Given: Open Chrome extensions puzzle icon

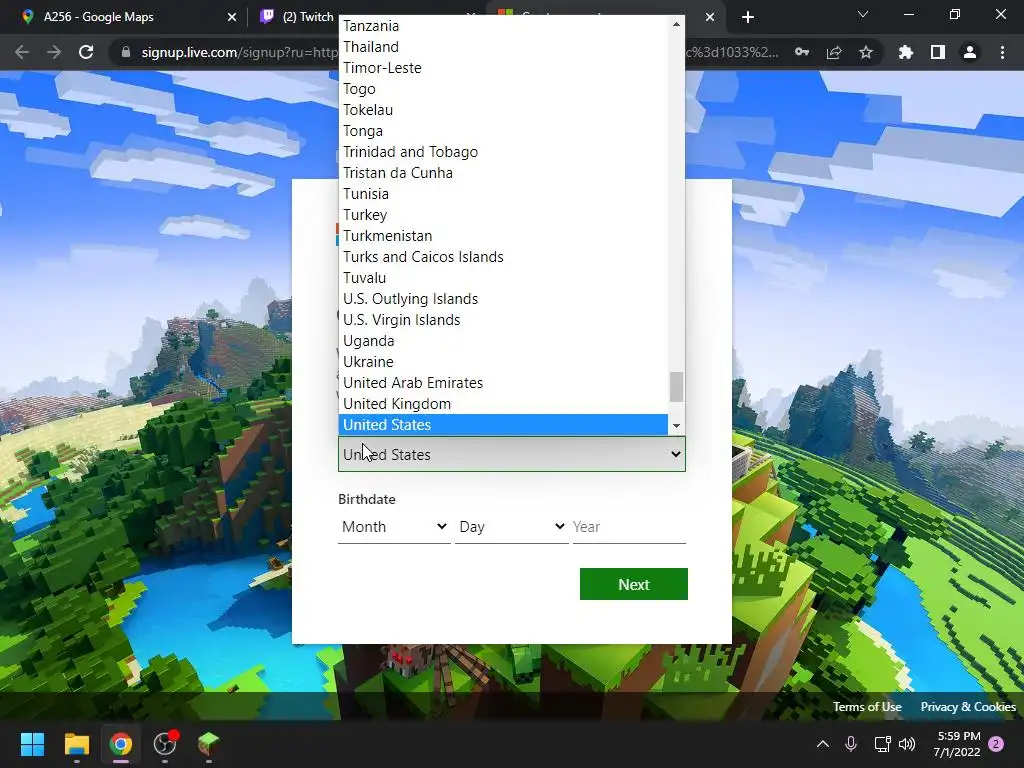Looking at the screenshot, I should tap(905, 52).
